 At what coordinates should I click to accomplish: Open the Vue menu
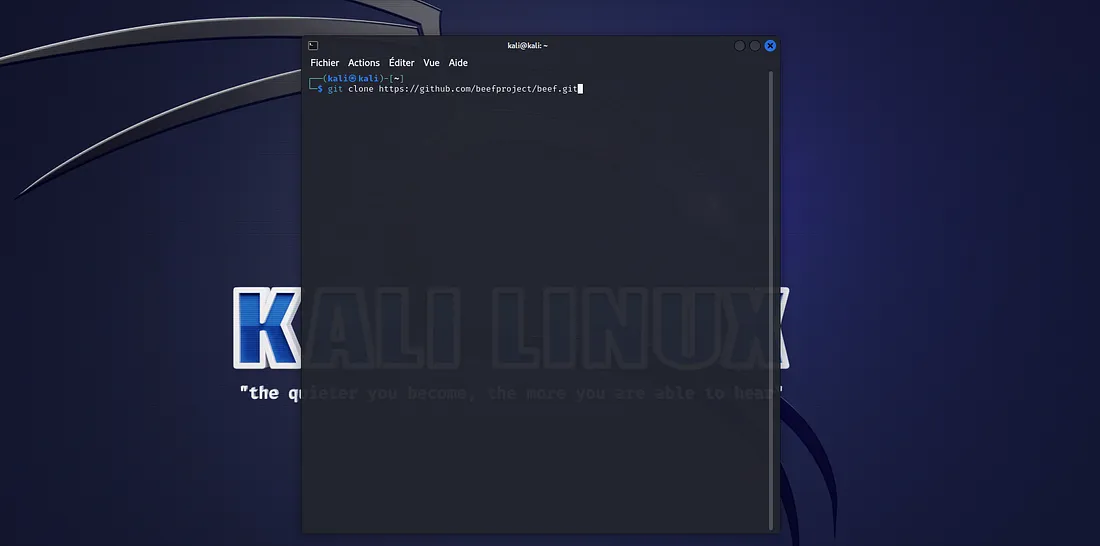click(x=431, y=63)
